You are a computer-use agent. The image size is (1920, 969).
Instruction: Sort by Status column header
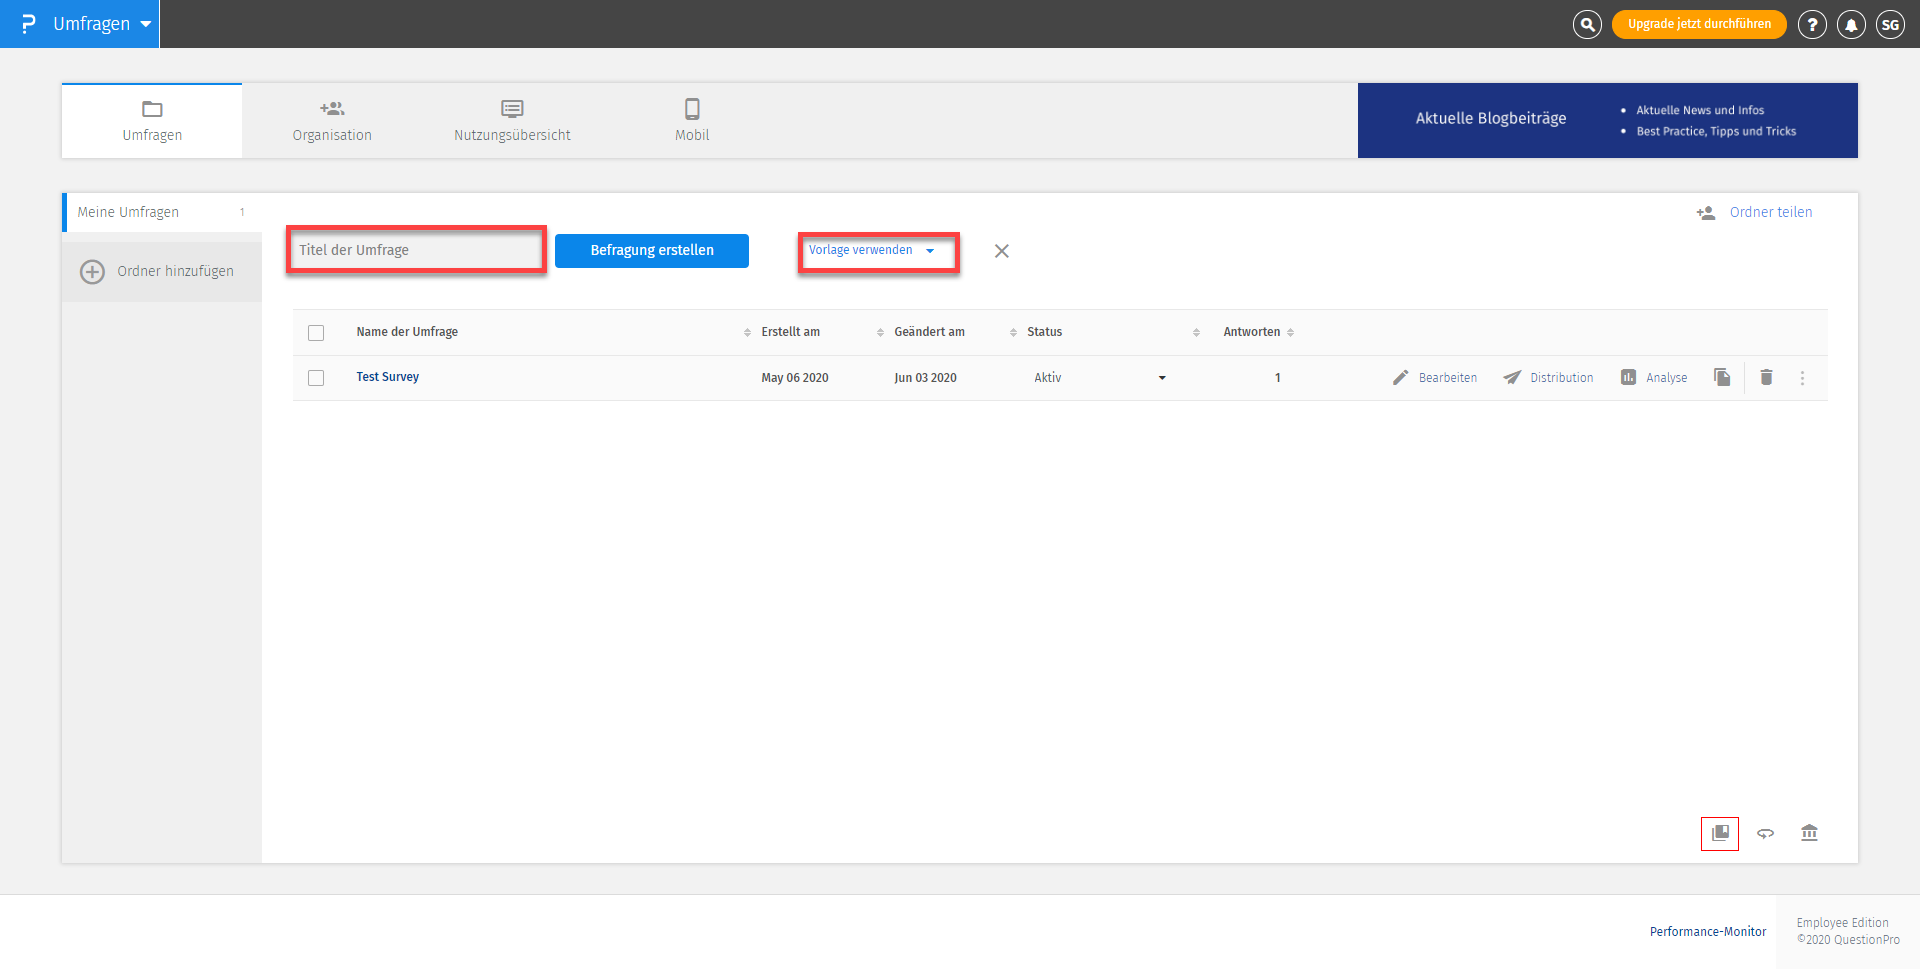click(1044, 332)
